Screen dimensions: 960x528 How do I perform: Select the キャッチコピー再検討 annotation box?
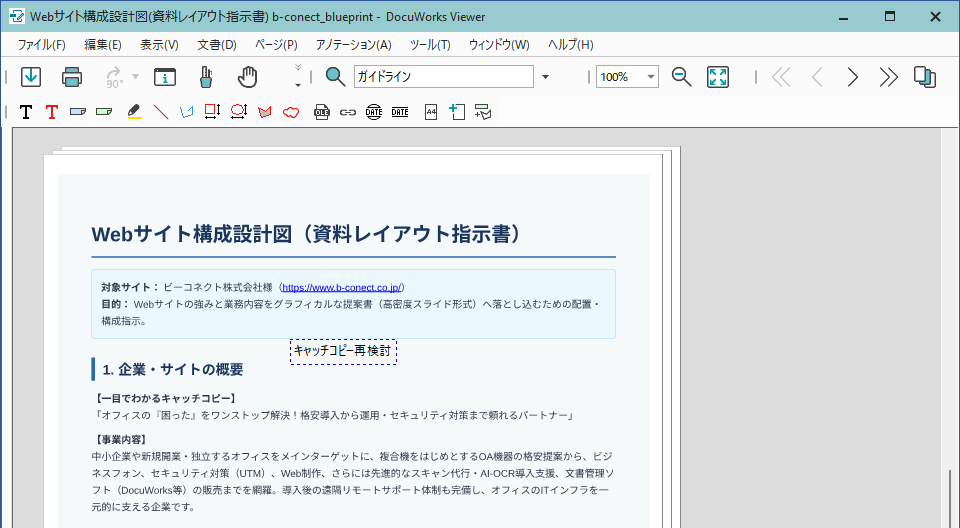coord(343,352)
